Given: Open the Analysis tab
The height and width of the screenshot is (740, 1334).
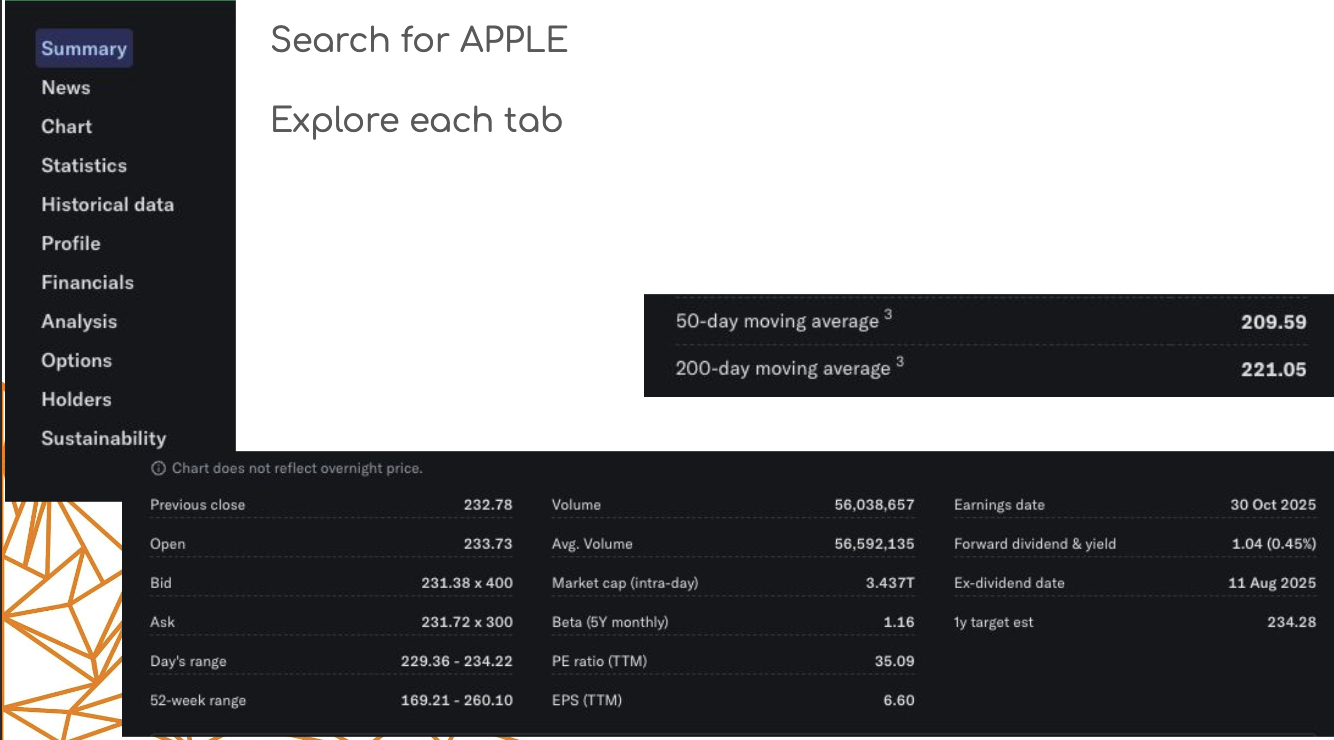Looking at the screenshot, I should [79, 321].
